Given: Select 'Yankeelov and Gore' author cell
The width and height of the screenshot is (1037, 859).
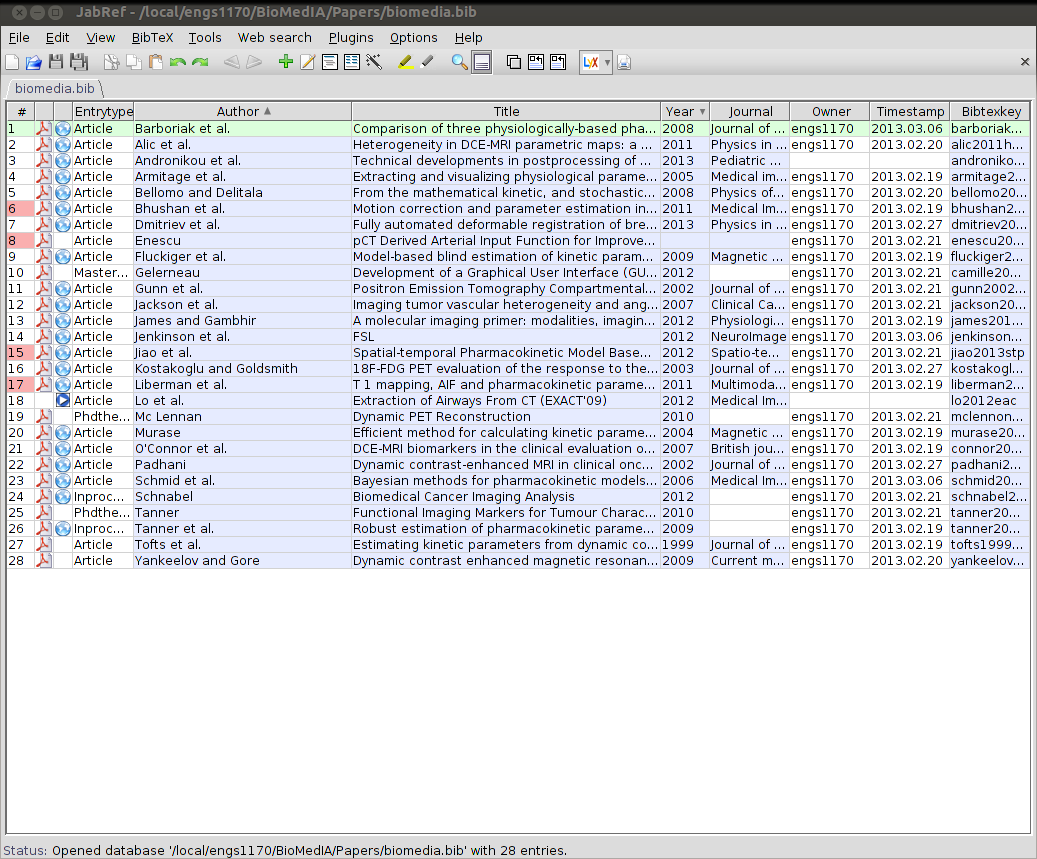Looking at the screenshot, I should (242, 560).
